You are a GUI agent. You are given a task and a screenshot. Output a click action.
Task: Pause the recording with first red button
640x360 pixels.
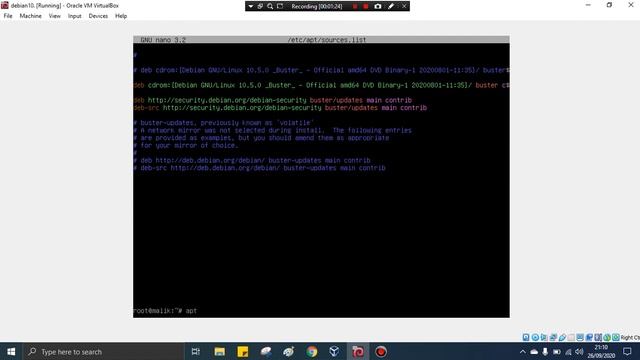coord(355,6)
